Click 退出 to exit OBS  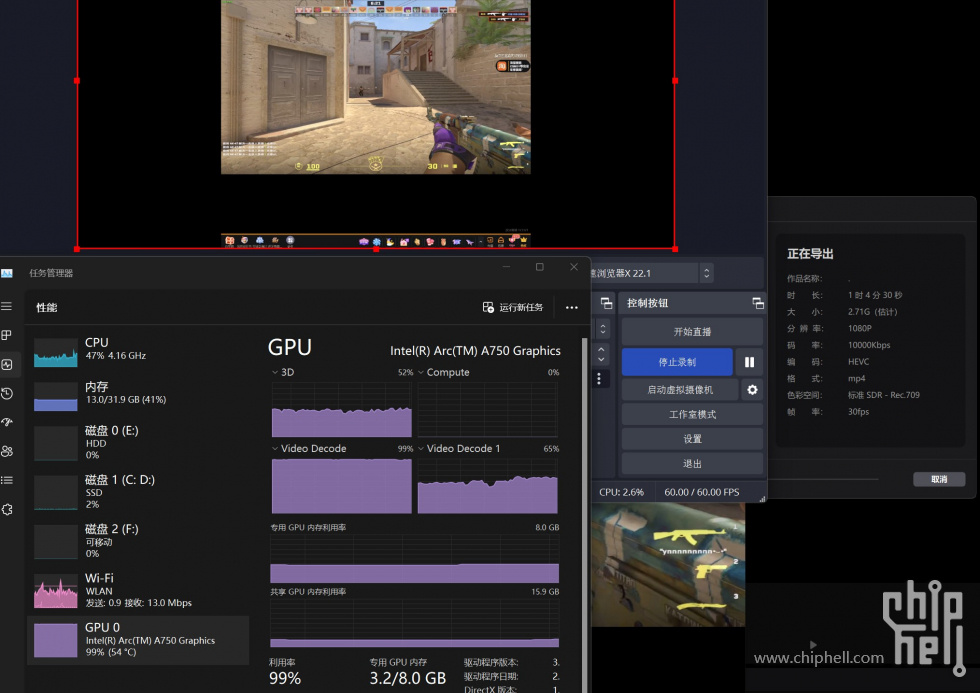pyautogui.click(x=692, y=464)
